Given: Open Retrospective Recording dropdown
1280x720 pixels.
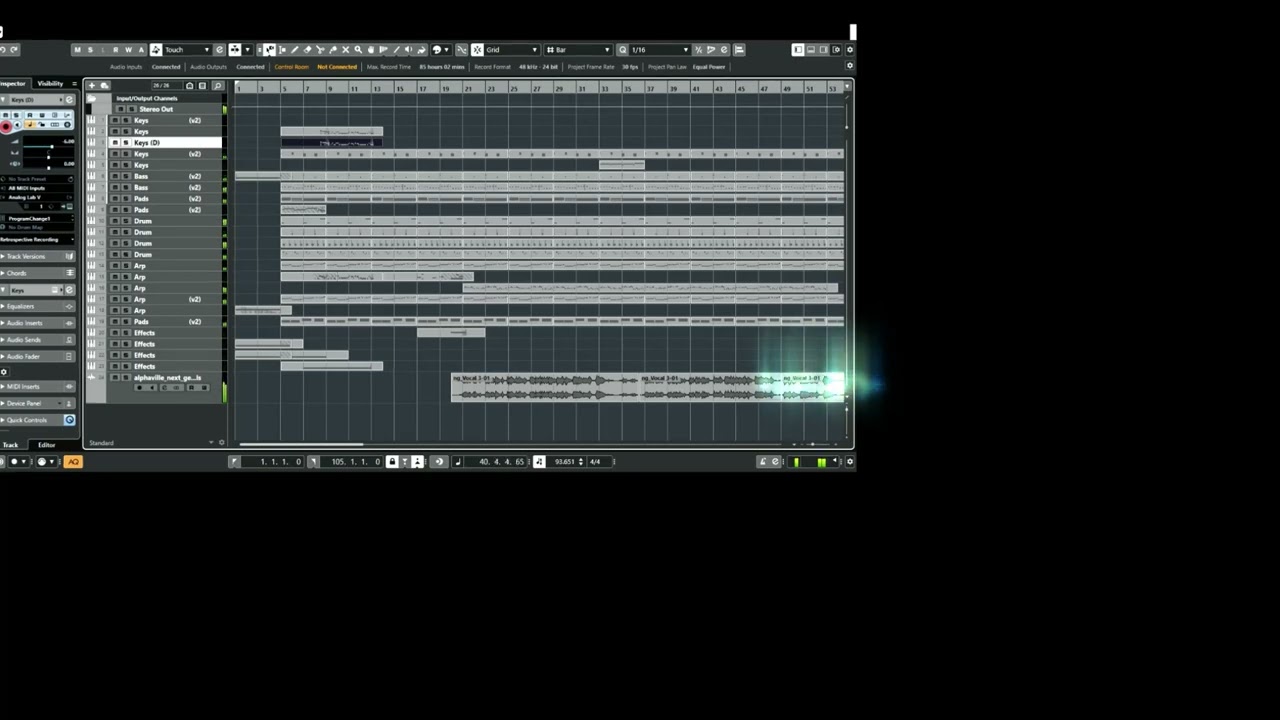Looking at the screenshot, I should [37, 239].
